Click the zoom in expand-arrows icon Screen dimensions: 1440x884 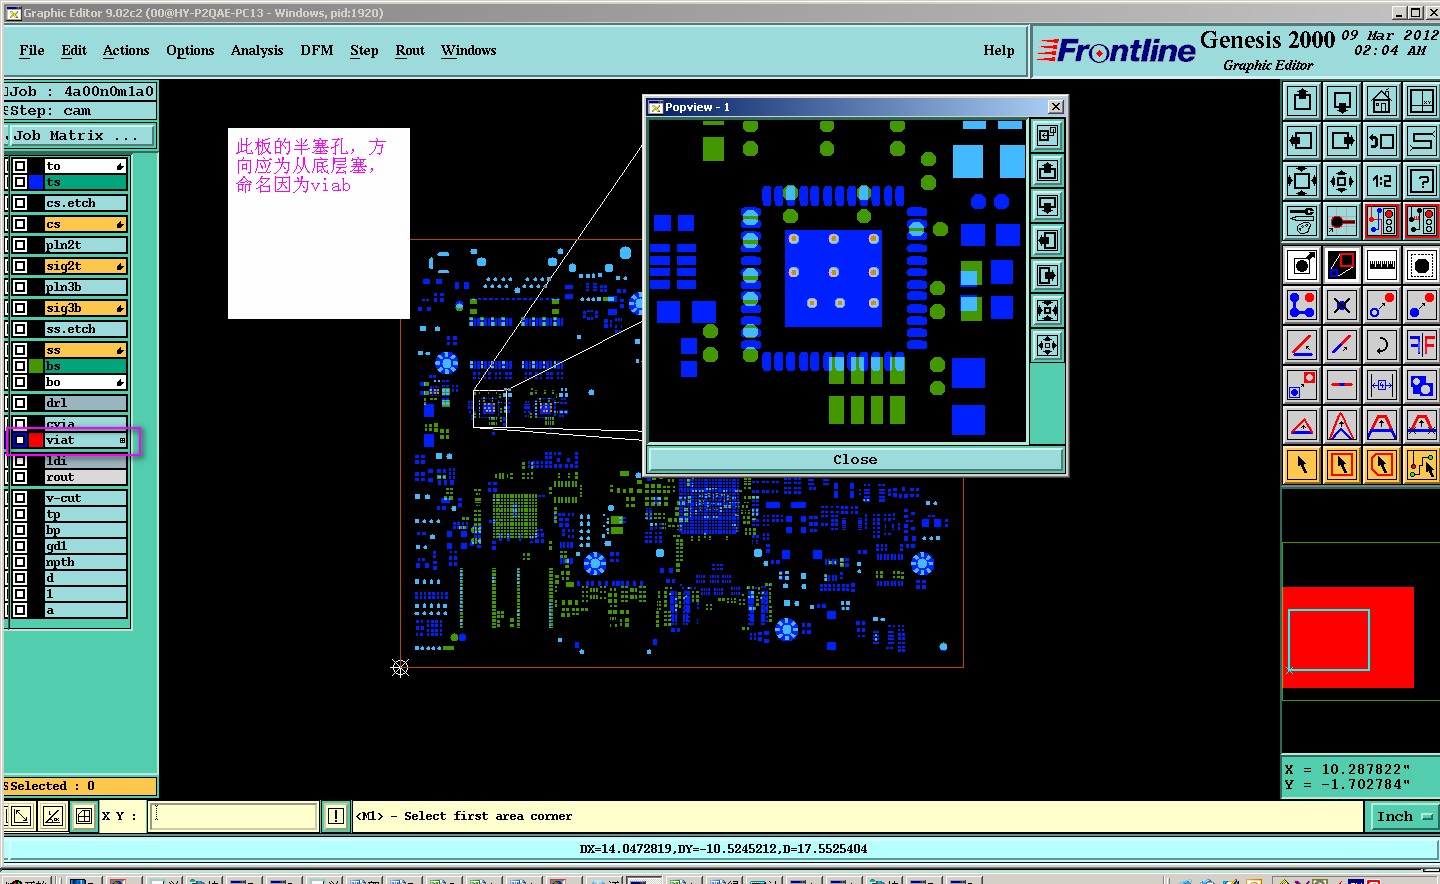click(x=1301, y=181)
